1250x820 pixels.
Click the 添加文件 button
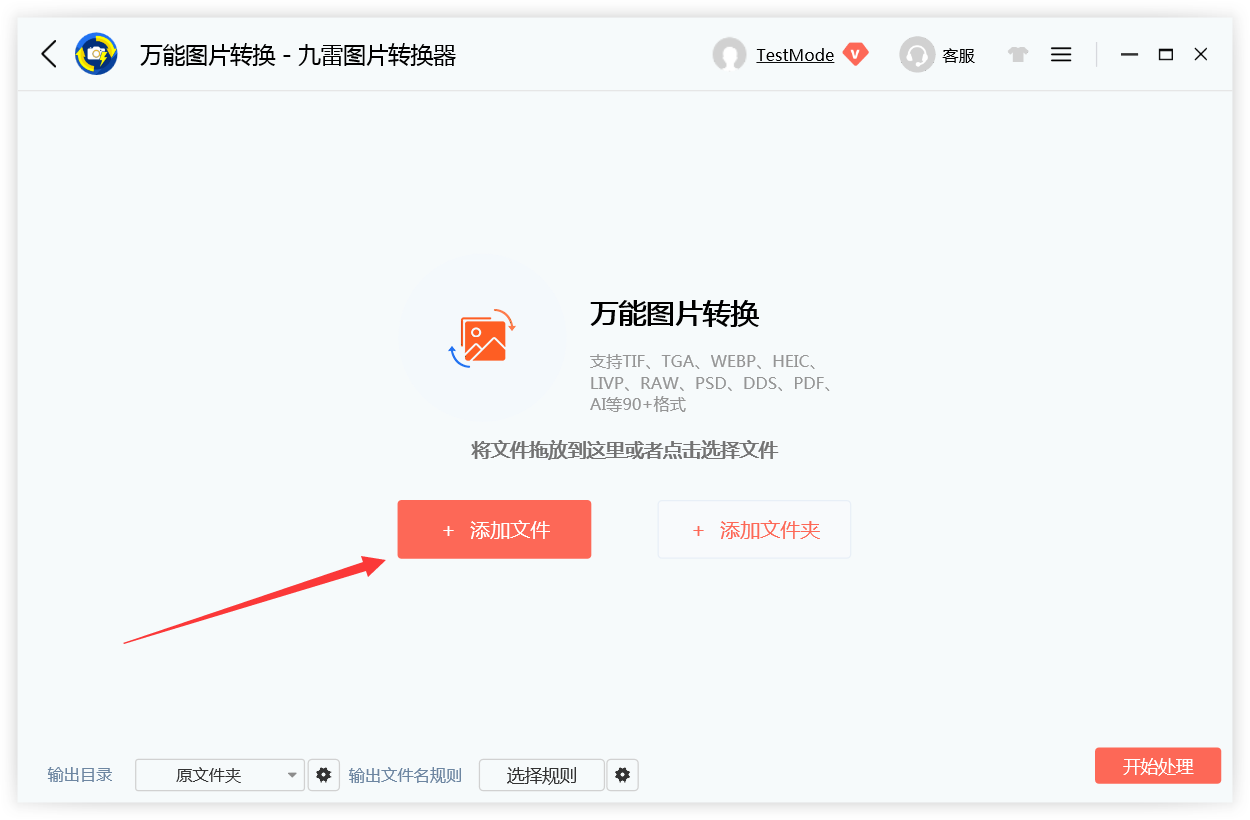(494, 530)
